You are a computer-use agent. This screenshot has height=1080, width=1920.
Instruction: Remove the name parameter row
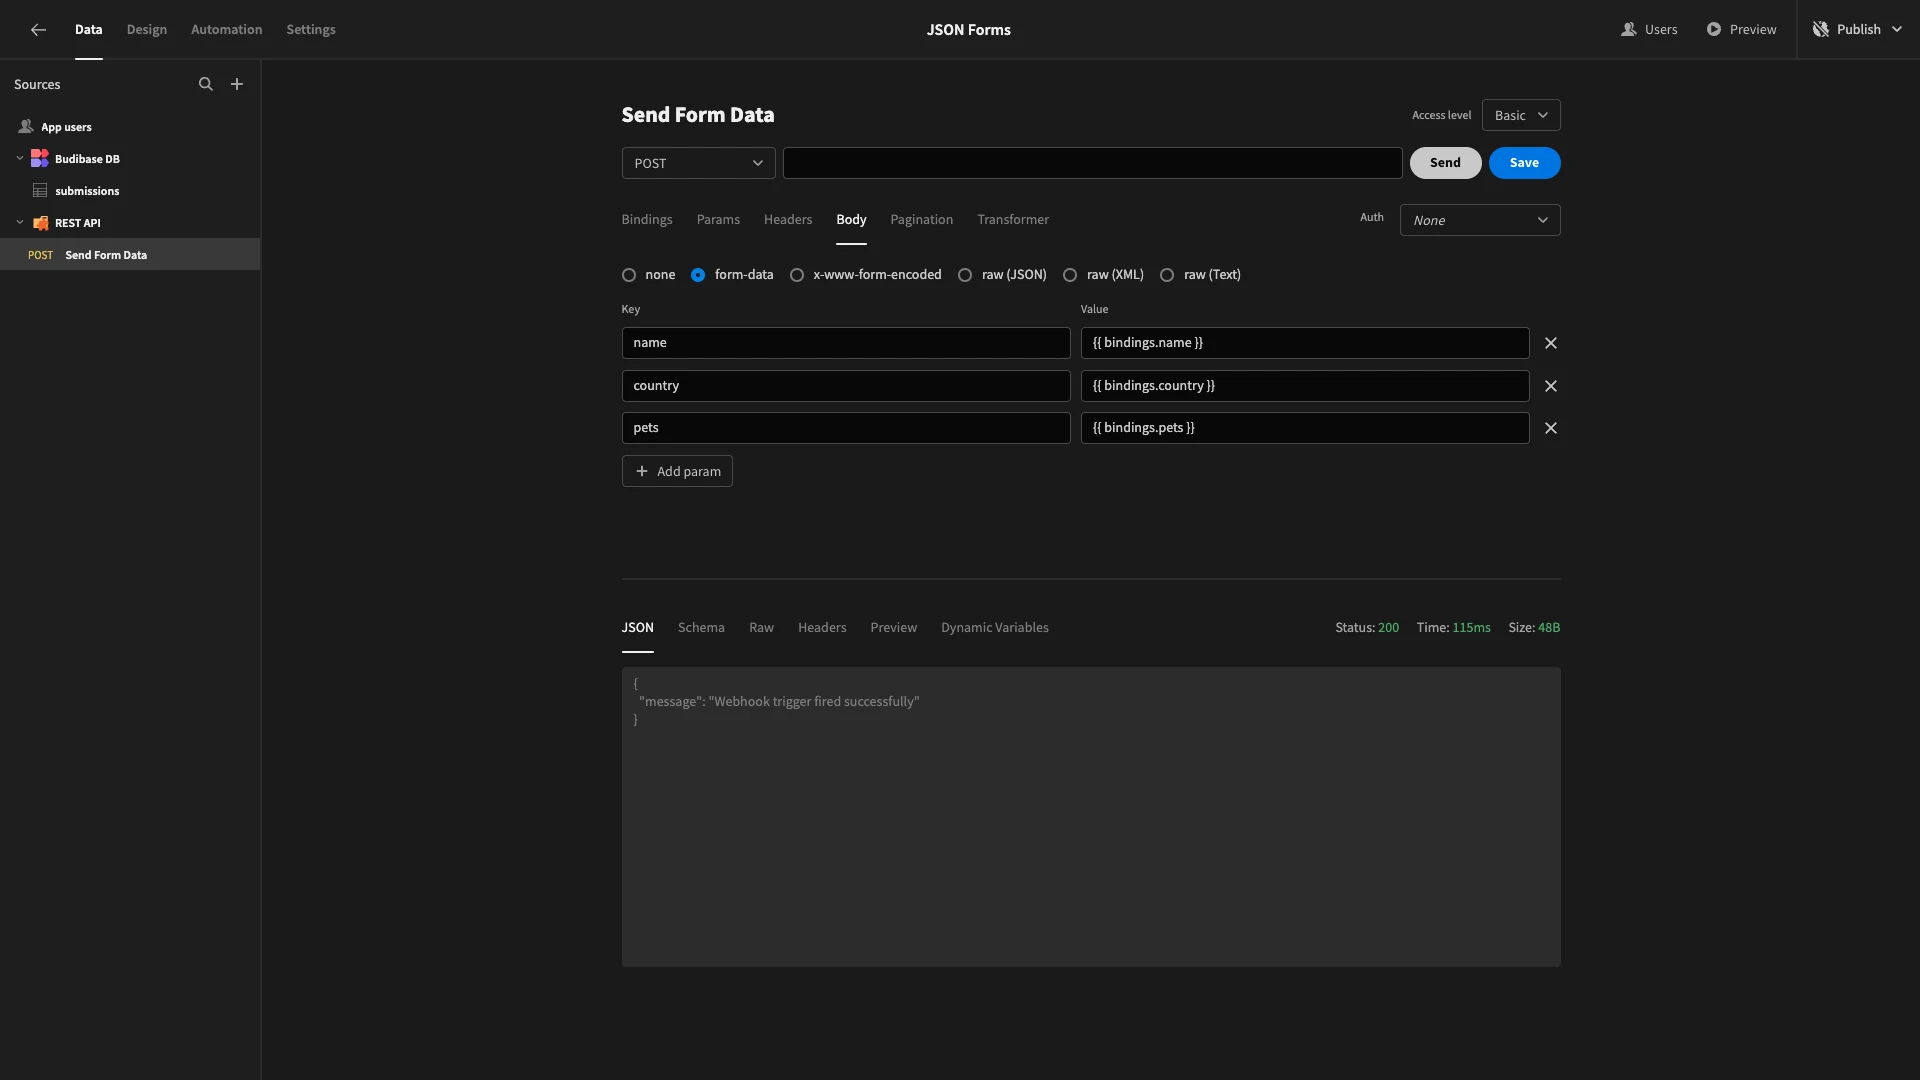point(1551,343)
